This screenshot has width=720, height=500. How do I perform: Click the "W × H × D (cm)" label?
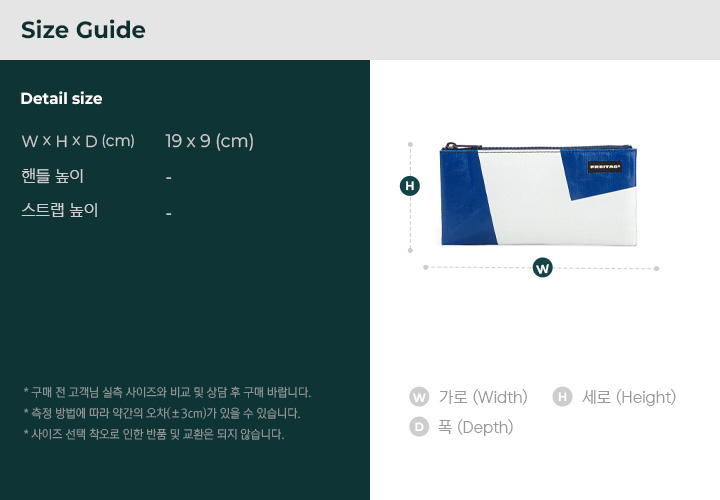pyautogui.click(x=78, y=141)
